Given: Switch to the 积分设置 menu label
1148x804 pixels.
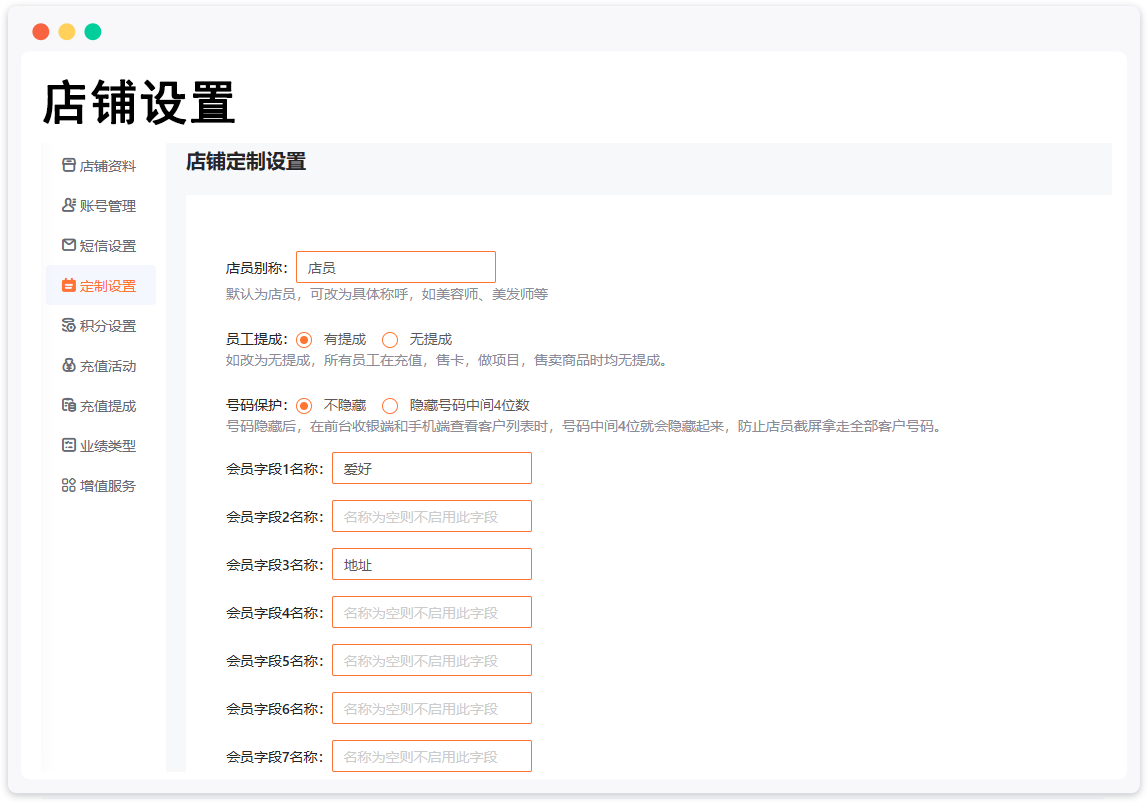Looking at the screenshot, I should [x=107, y=326].
